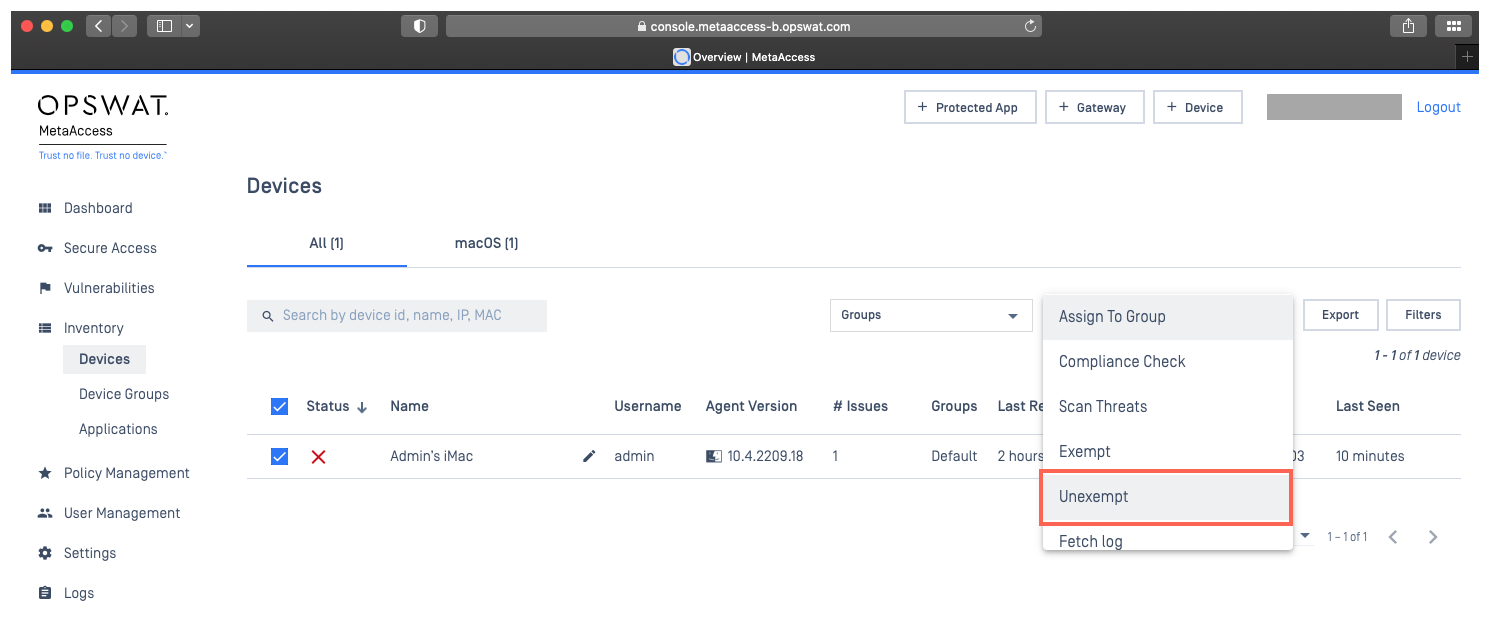Click the Agent Version column header
Viewport: 1491px width, 629px height.
pos(751,406)
